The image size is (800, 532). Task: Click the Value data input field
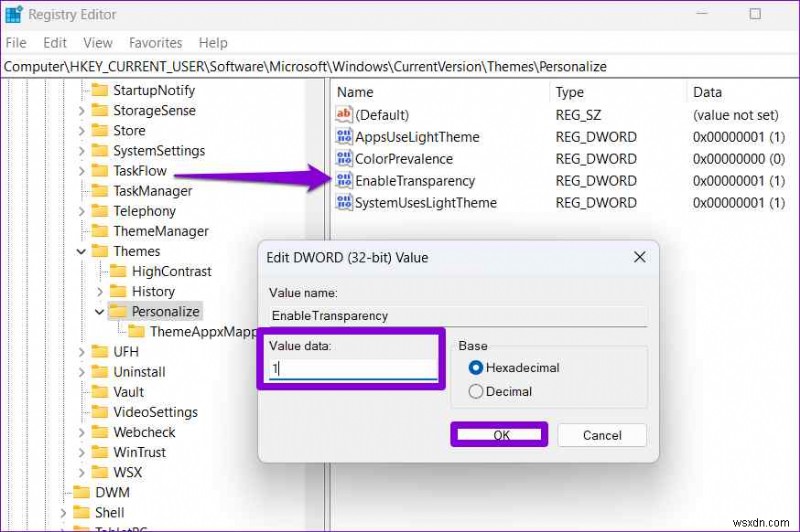(x=354, y=368)
